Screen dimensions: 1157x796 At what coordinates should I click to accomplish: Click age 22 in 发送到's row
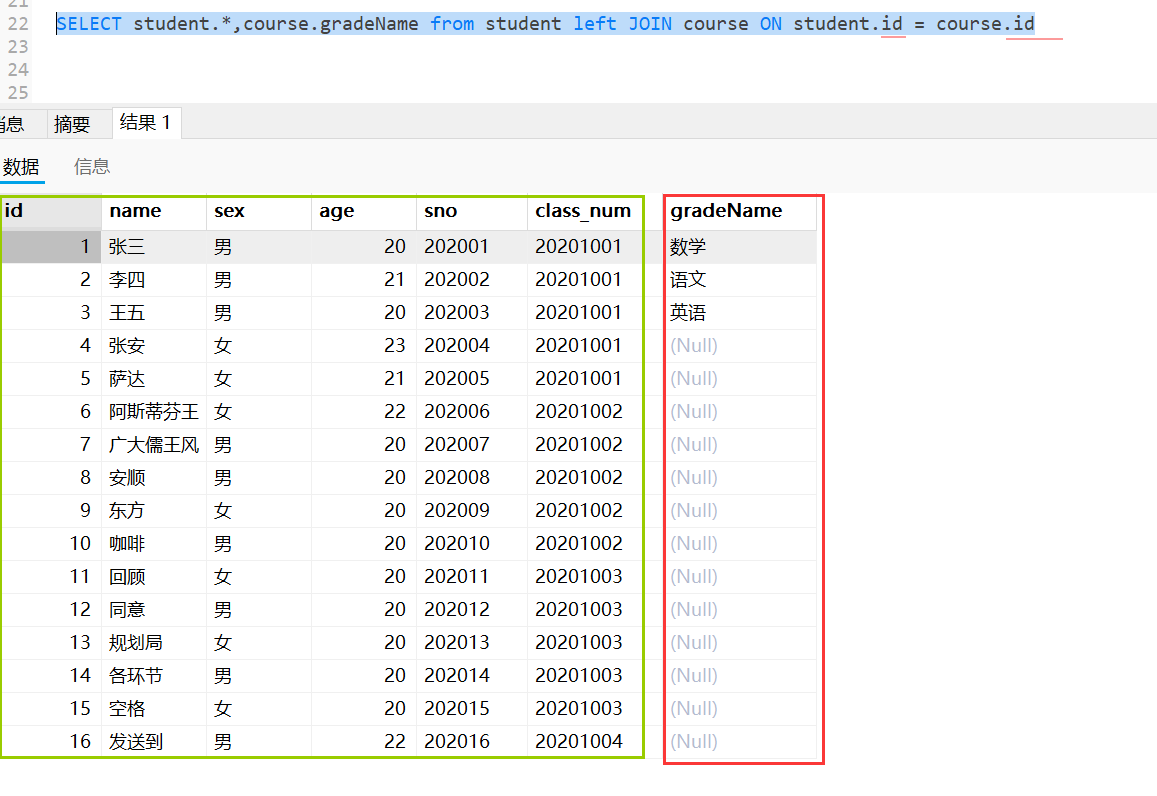coord(363,741)
